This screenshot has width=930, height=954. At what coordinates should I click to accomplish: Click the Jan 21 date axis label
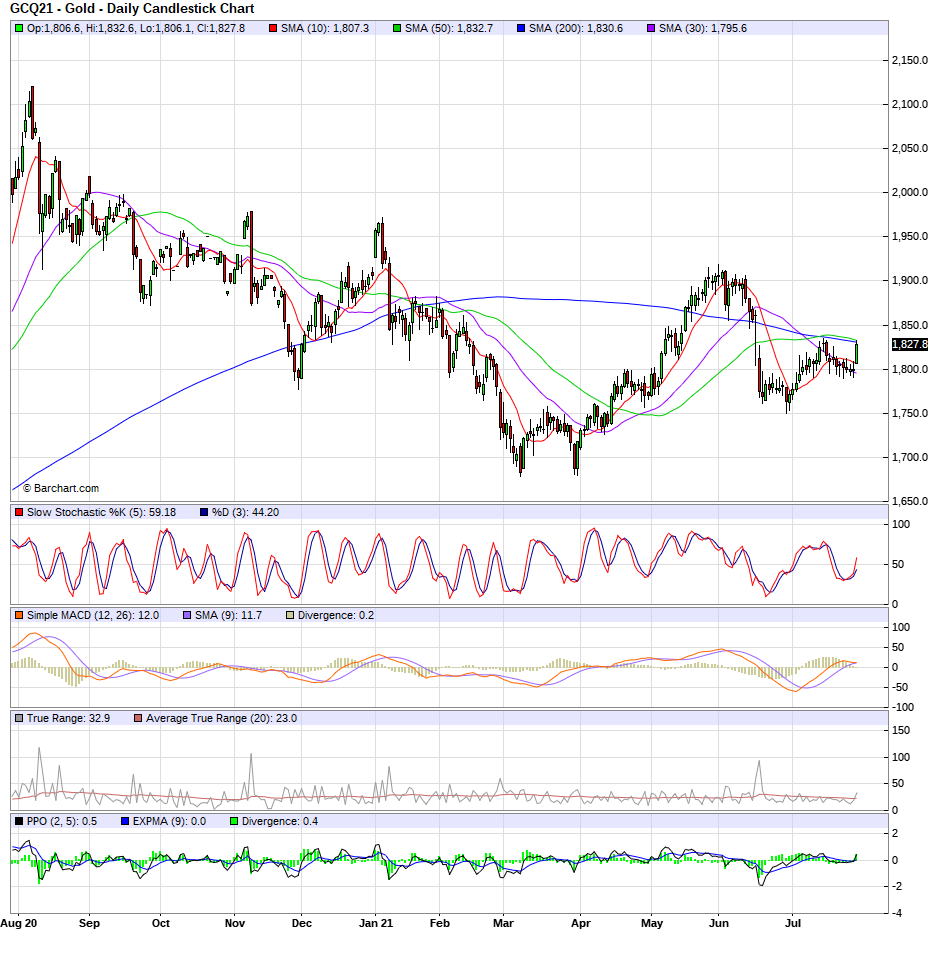pos(376,923)
